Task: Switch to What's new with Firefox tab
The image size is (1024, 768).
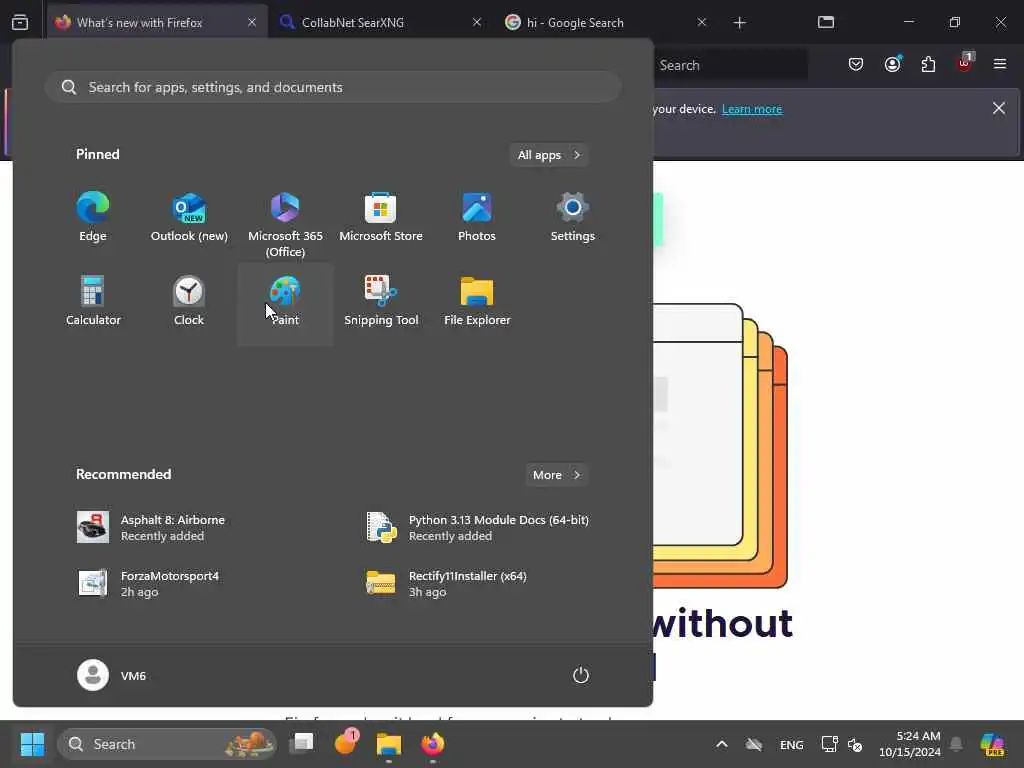Action: [157, 22]
